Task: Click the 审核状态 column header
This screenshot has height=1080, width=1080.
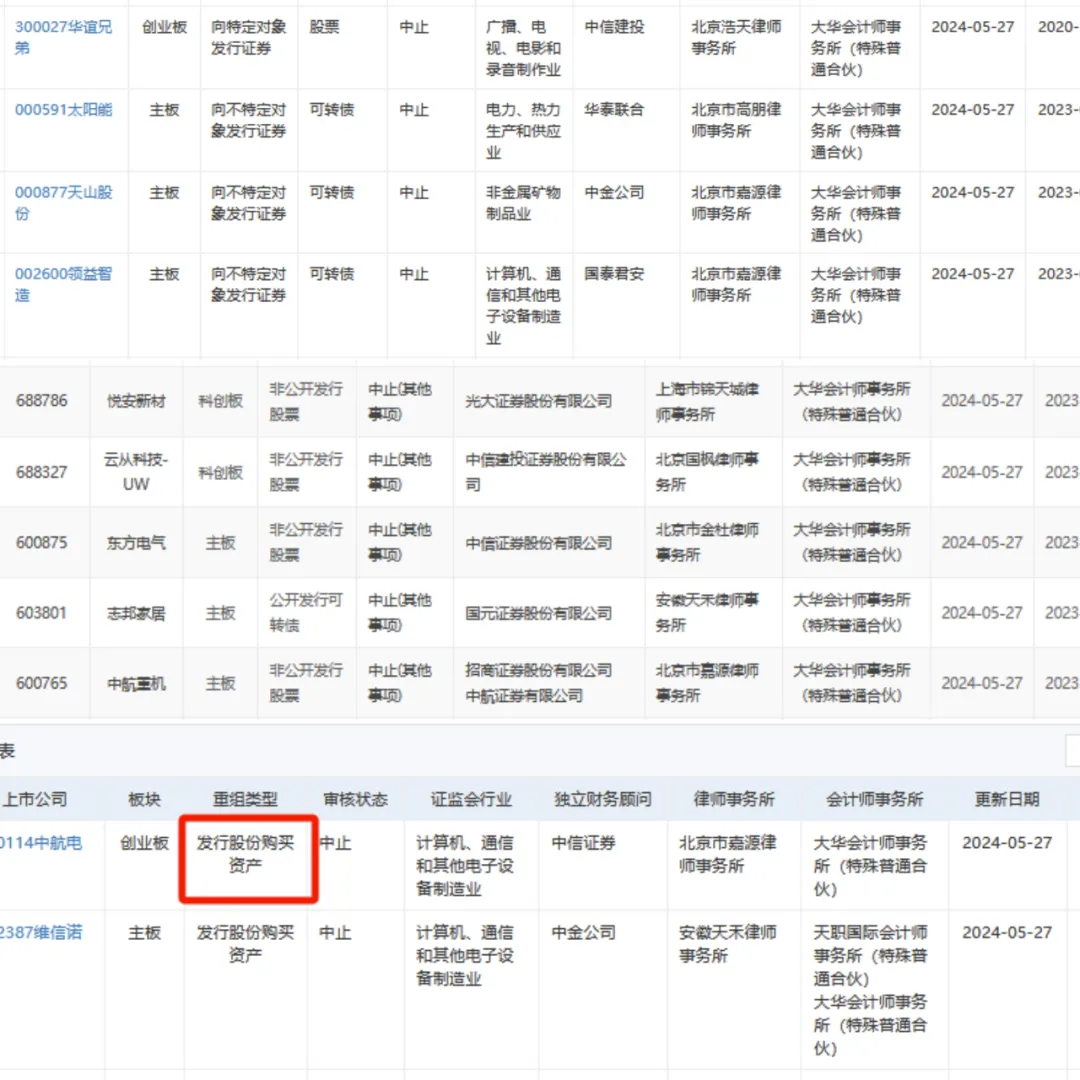Action: coord(355,799)
